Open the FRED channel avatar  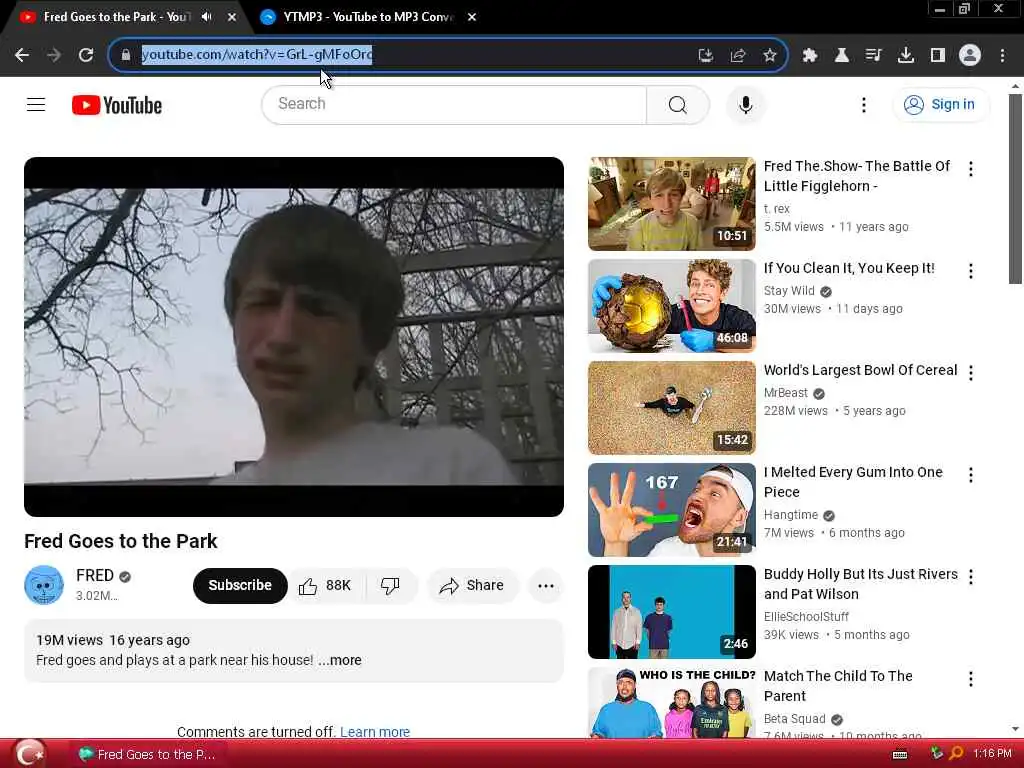click(x=44, y=585)
